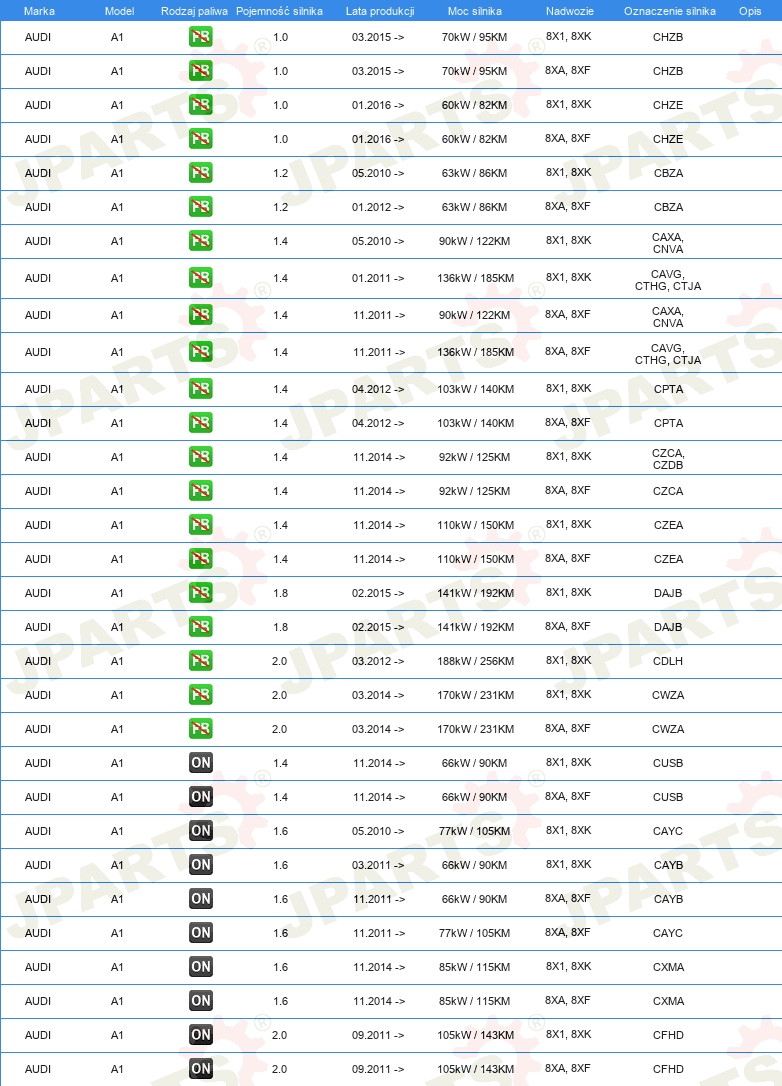
Task: Click the PB petrol icon in the CAVG 11.2011 row
Action: click(x=201, y=352)
